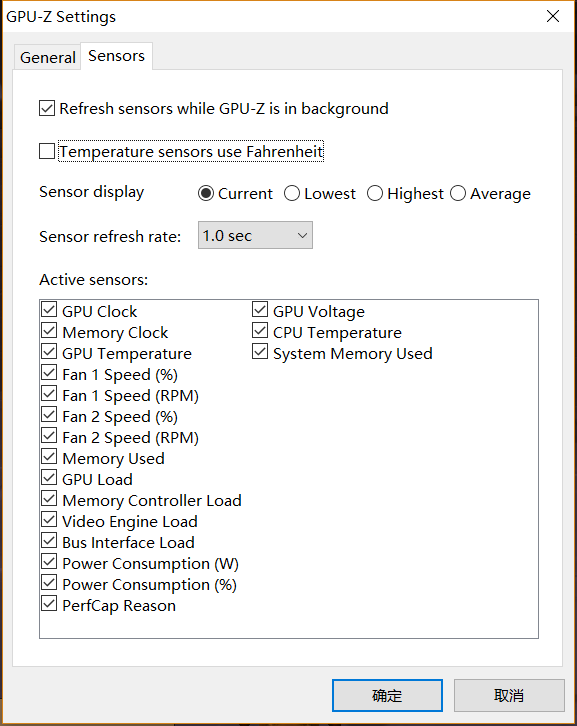The width and height of the screenshot is (577, 726).
Task: Click the 确定 confirm button
Action: tap(387, 695)
